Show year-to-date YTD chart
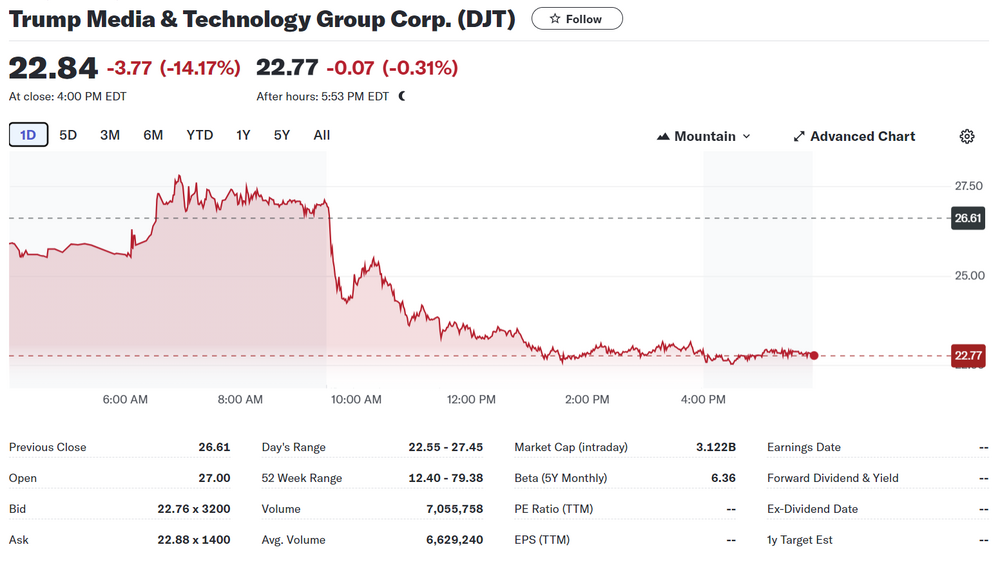 click(x=200, y=135)
